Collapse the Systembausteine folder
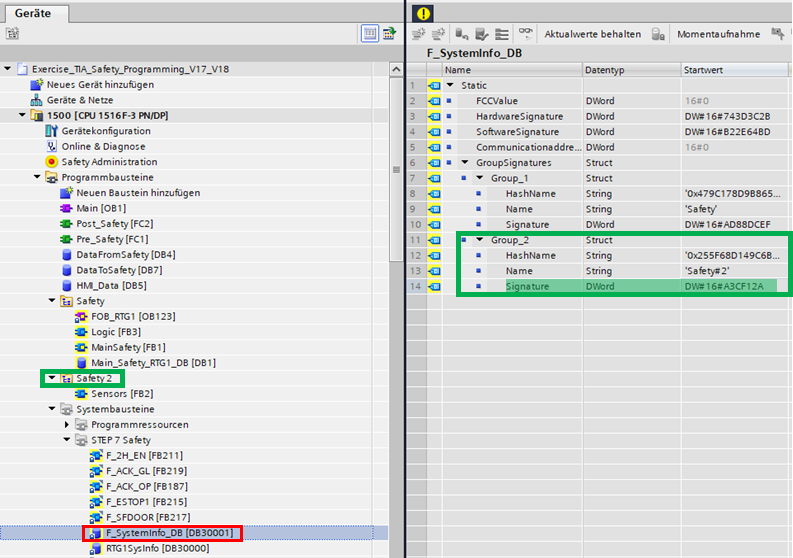The image size is (793, 558). 52,409
